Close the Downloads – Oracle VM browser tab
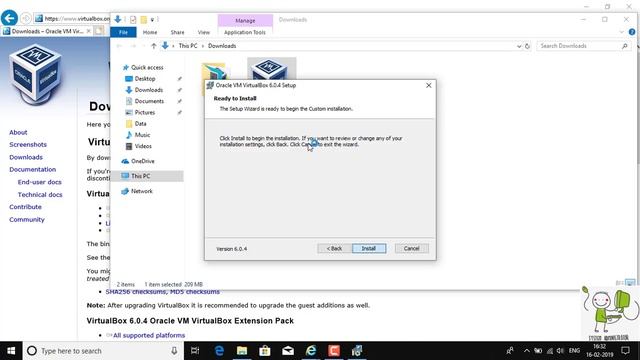Viewport: 640px width, 360px height. pyautogui.click(x=89, y=31)
